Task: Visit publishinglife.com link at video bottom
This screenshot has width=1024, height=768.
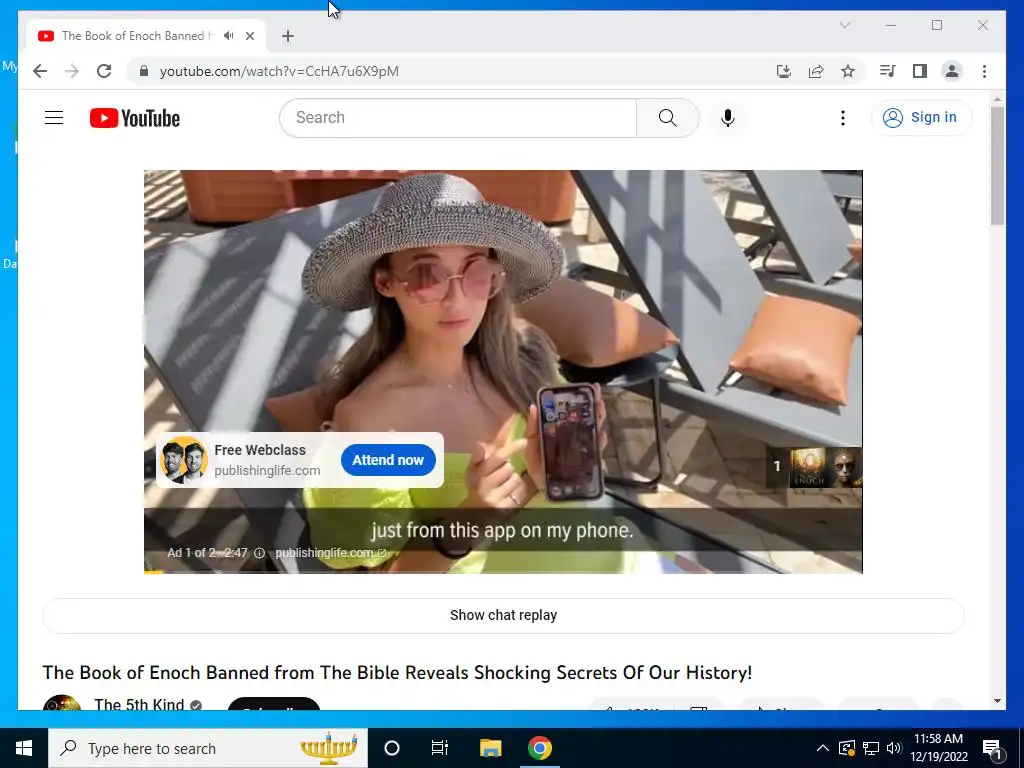Action: 330,553
